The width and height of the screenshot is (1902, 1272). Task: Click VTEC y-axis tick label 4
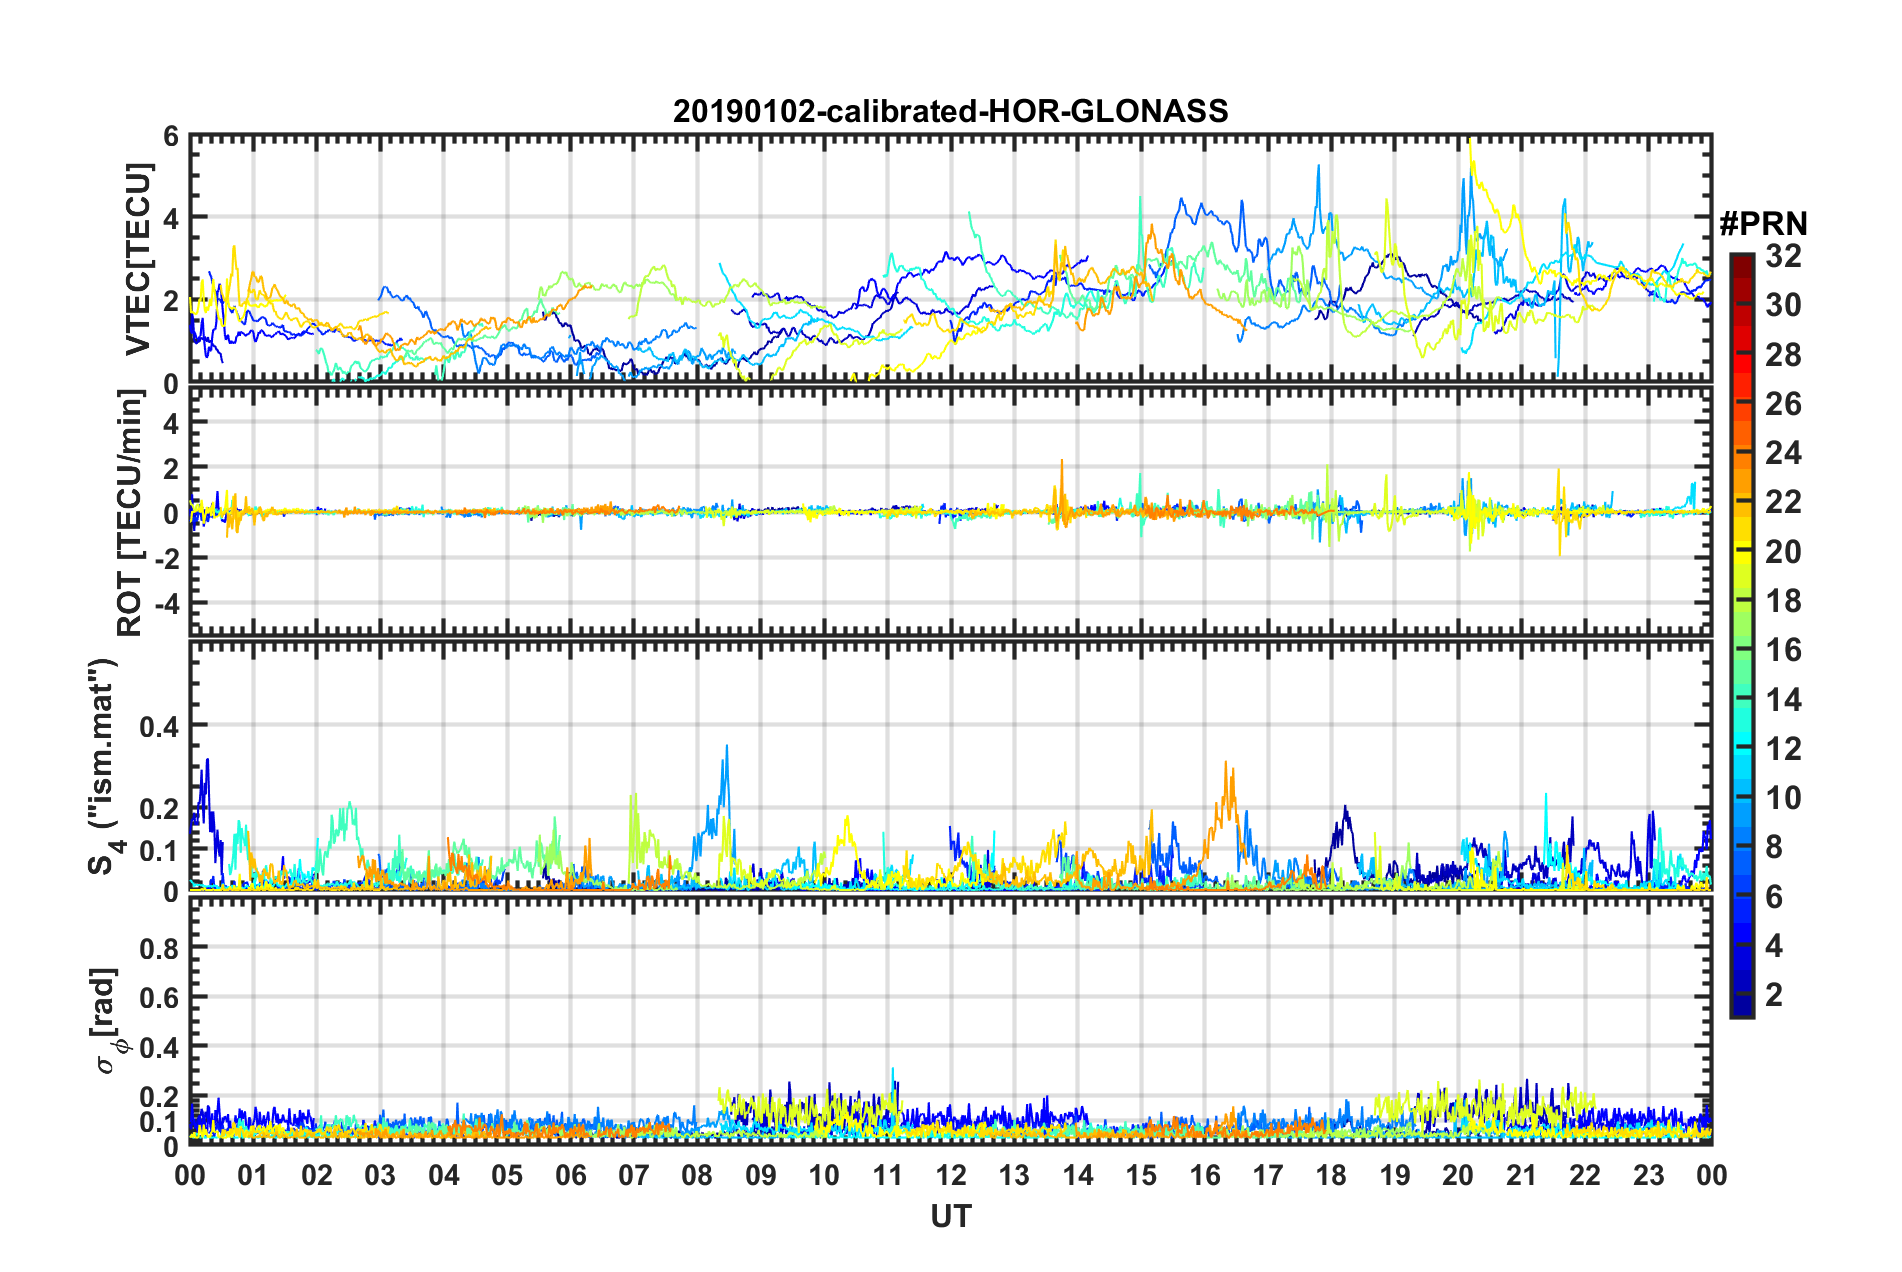coord(171,218)
